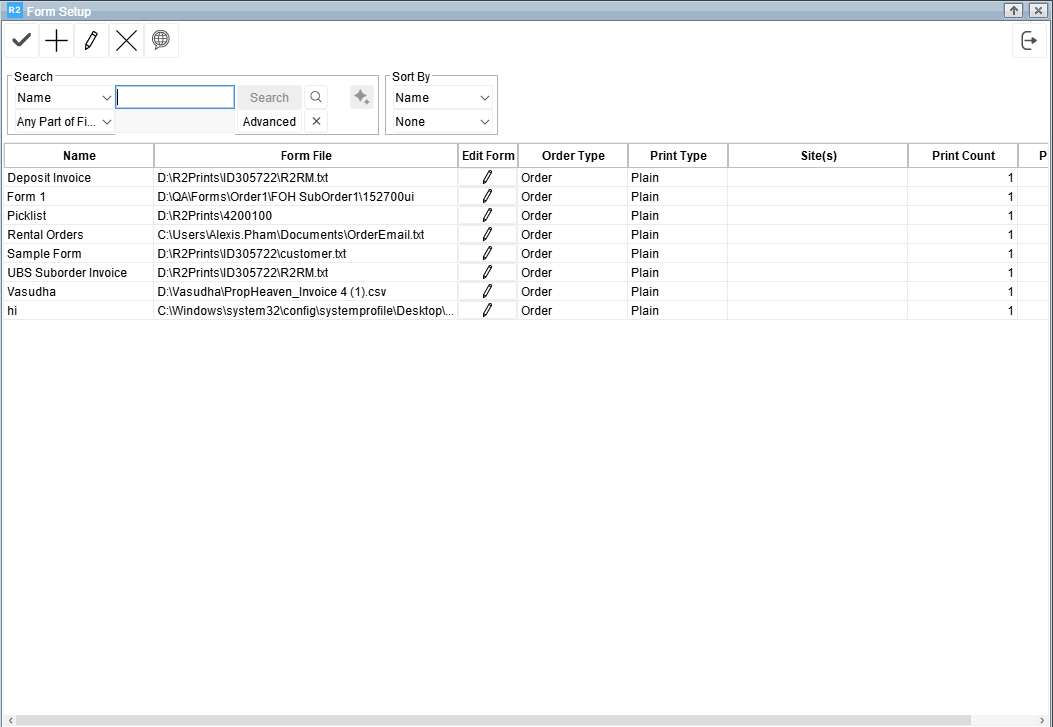Click the magnifying glass search icon
1053x727 pixels.
[316, 97]
